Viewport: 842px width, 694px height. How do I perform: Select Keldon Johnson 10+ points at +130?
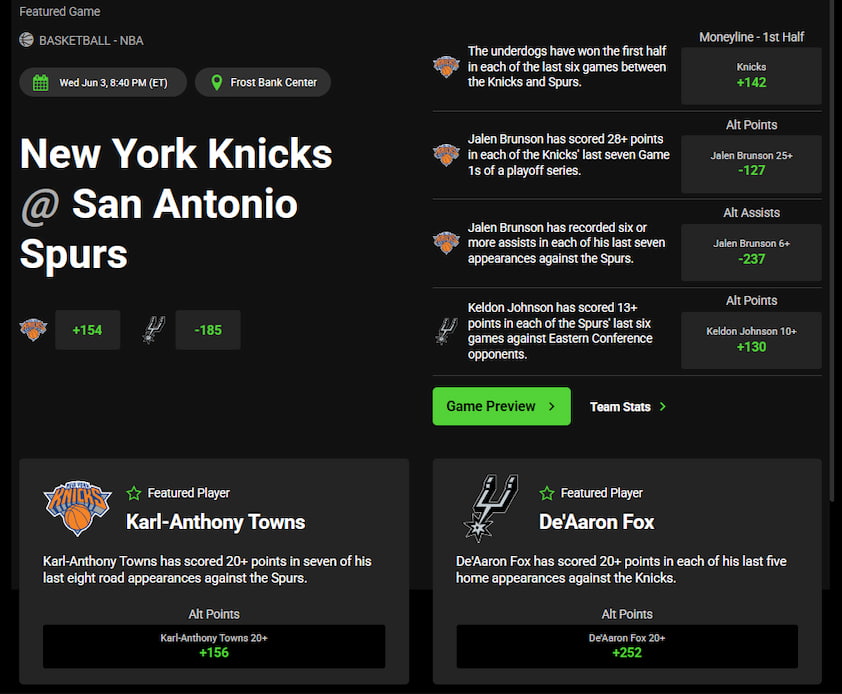(x=751, y=340)
